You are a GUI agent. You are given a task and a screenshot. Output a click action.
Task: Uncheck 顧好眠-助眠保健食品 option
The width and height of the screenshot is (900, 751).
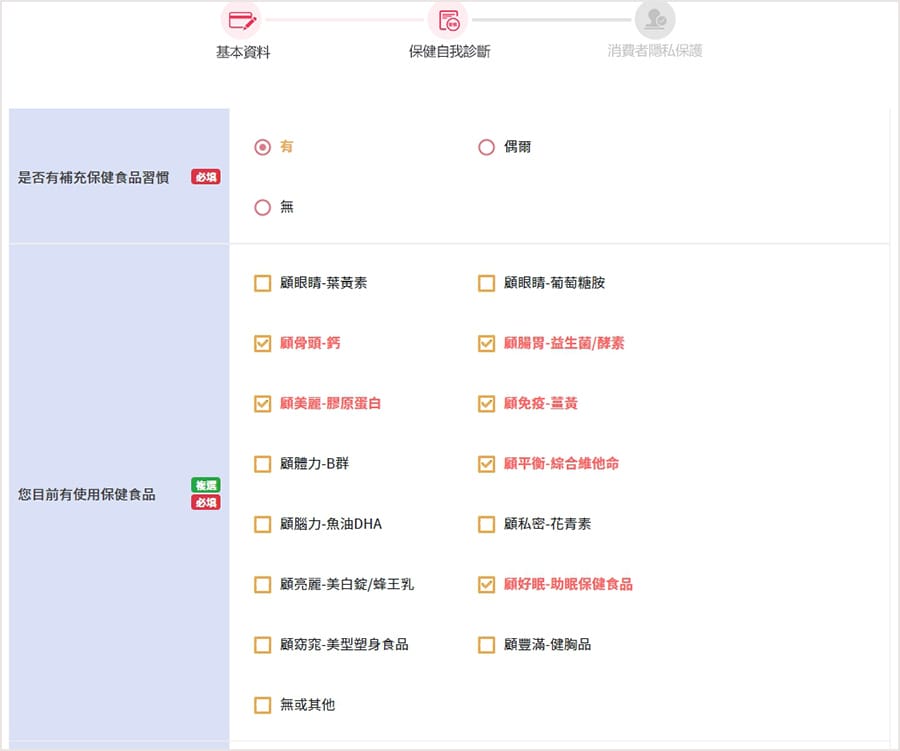pyautogui.click(x=486, y=584)
